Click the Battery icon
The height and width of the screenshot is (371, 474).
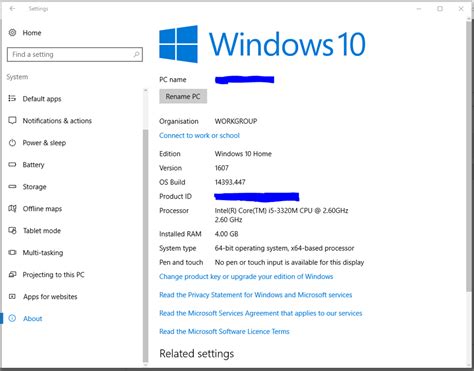click(x=12, y=164)
